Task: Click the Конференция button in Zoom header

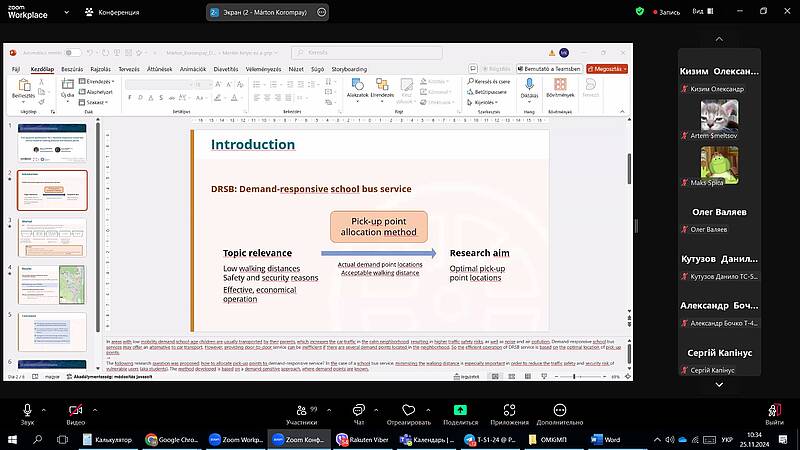Action: click(112, 12)
